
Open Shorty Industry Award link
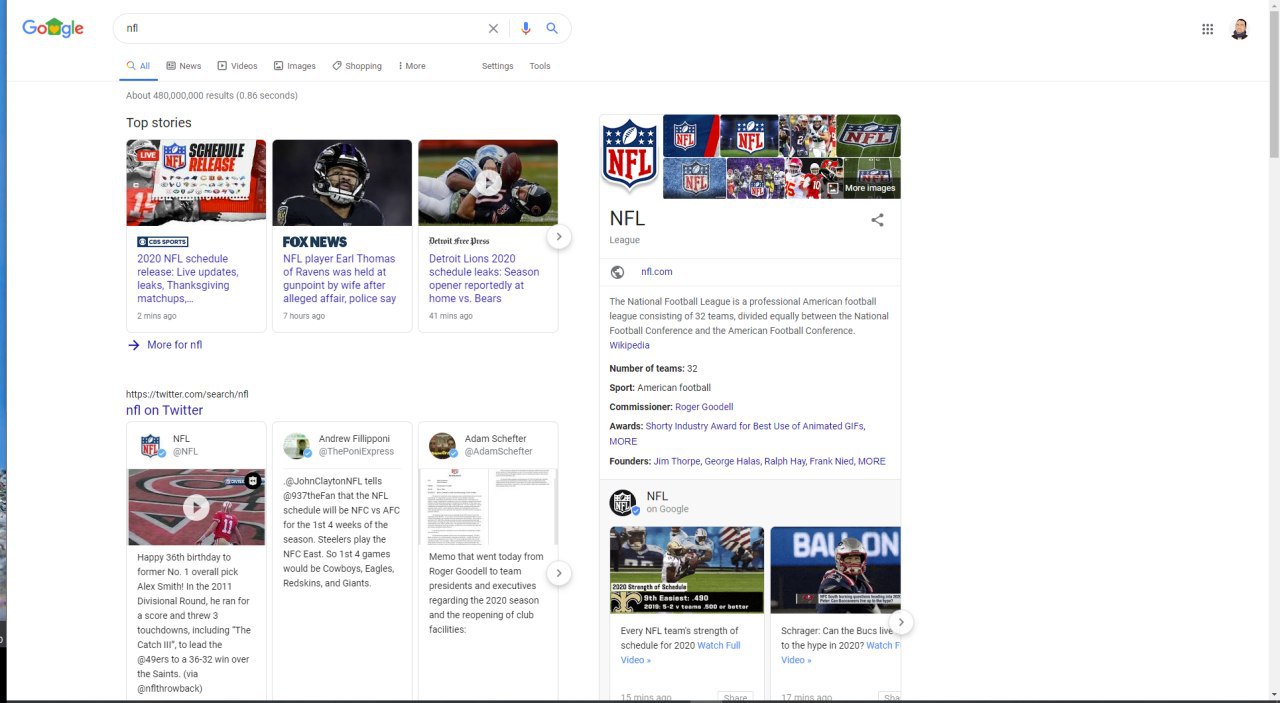click(754, 426)
